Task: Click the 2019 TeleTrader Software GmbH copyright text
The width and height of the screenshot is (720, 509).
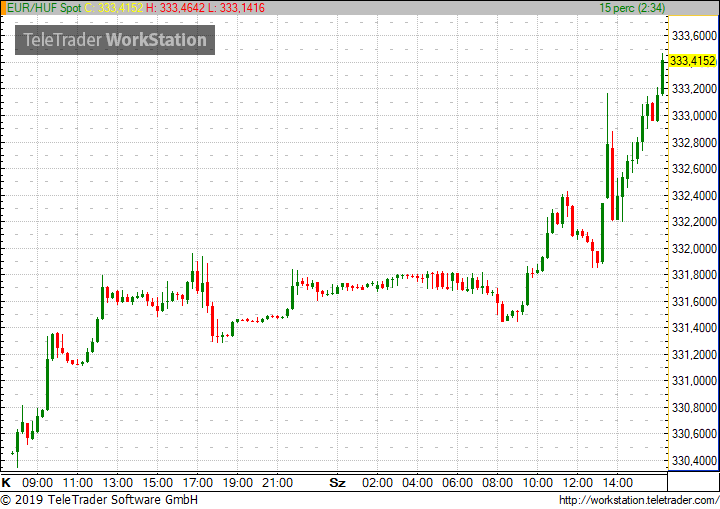Action: tap(100, 500)
